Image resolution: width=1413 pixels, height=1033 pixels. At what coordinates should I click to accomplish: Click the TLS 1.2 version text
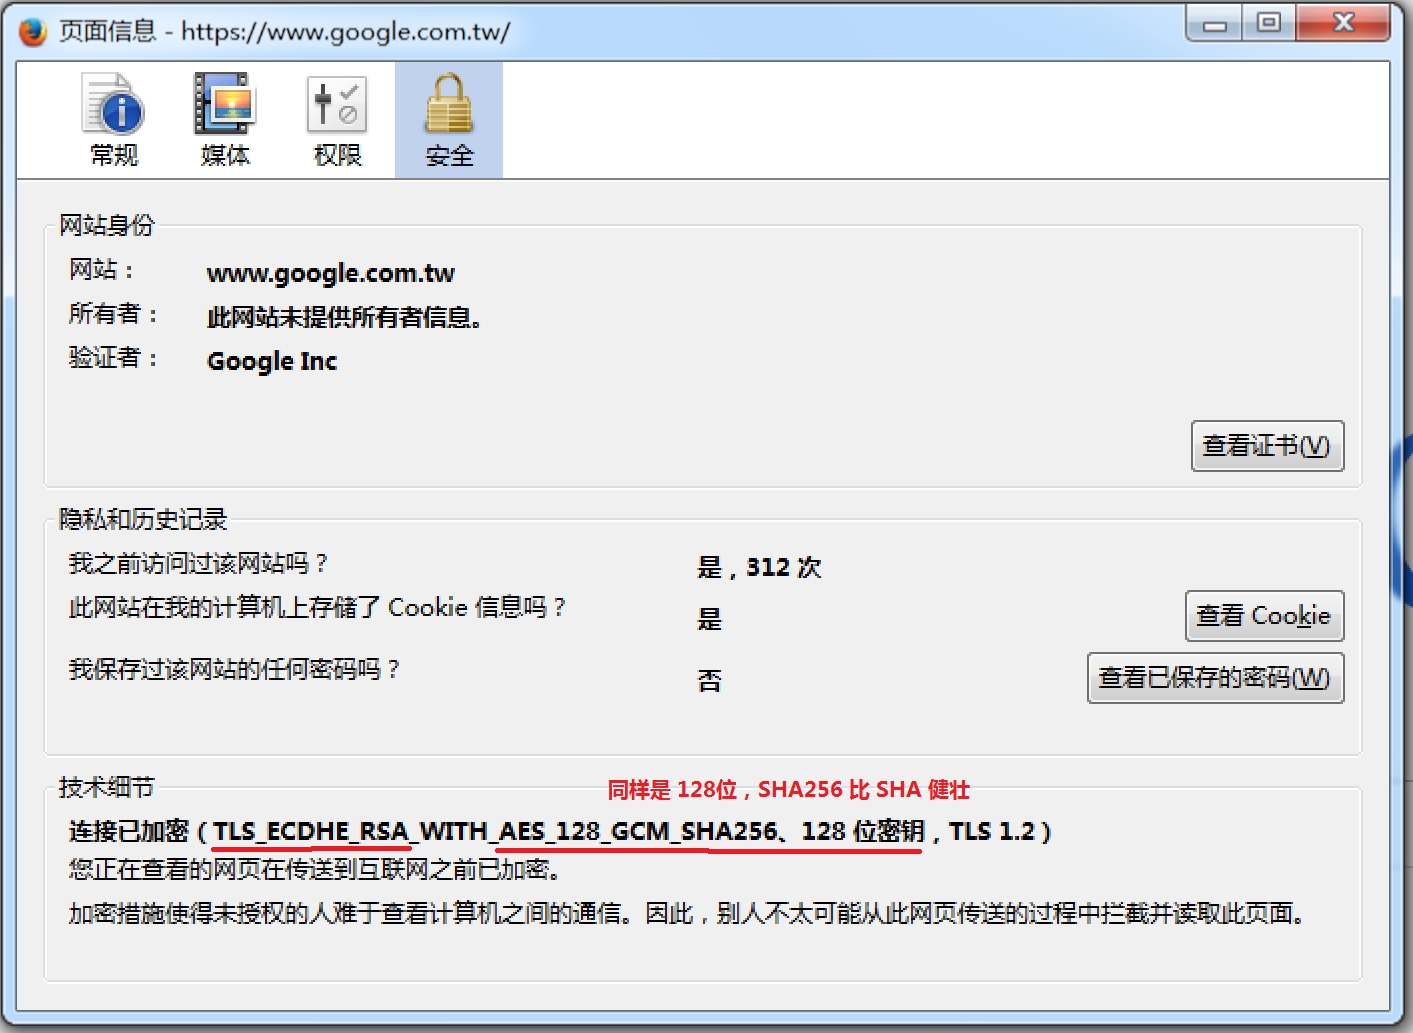[992, 831]
